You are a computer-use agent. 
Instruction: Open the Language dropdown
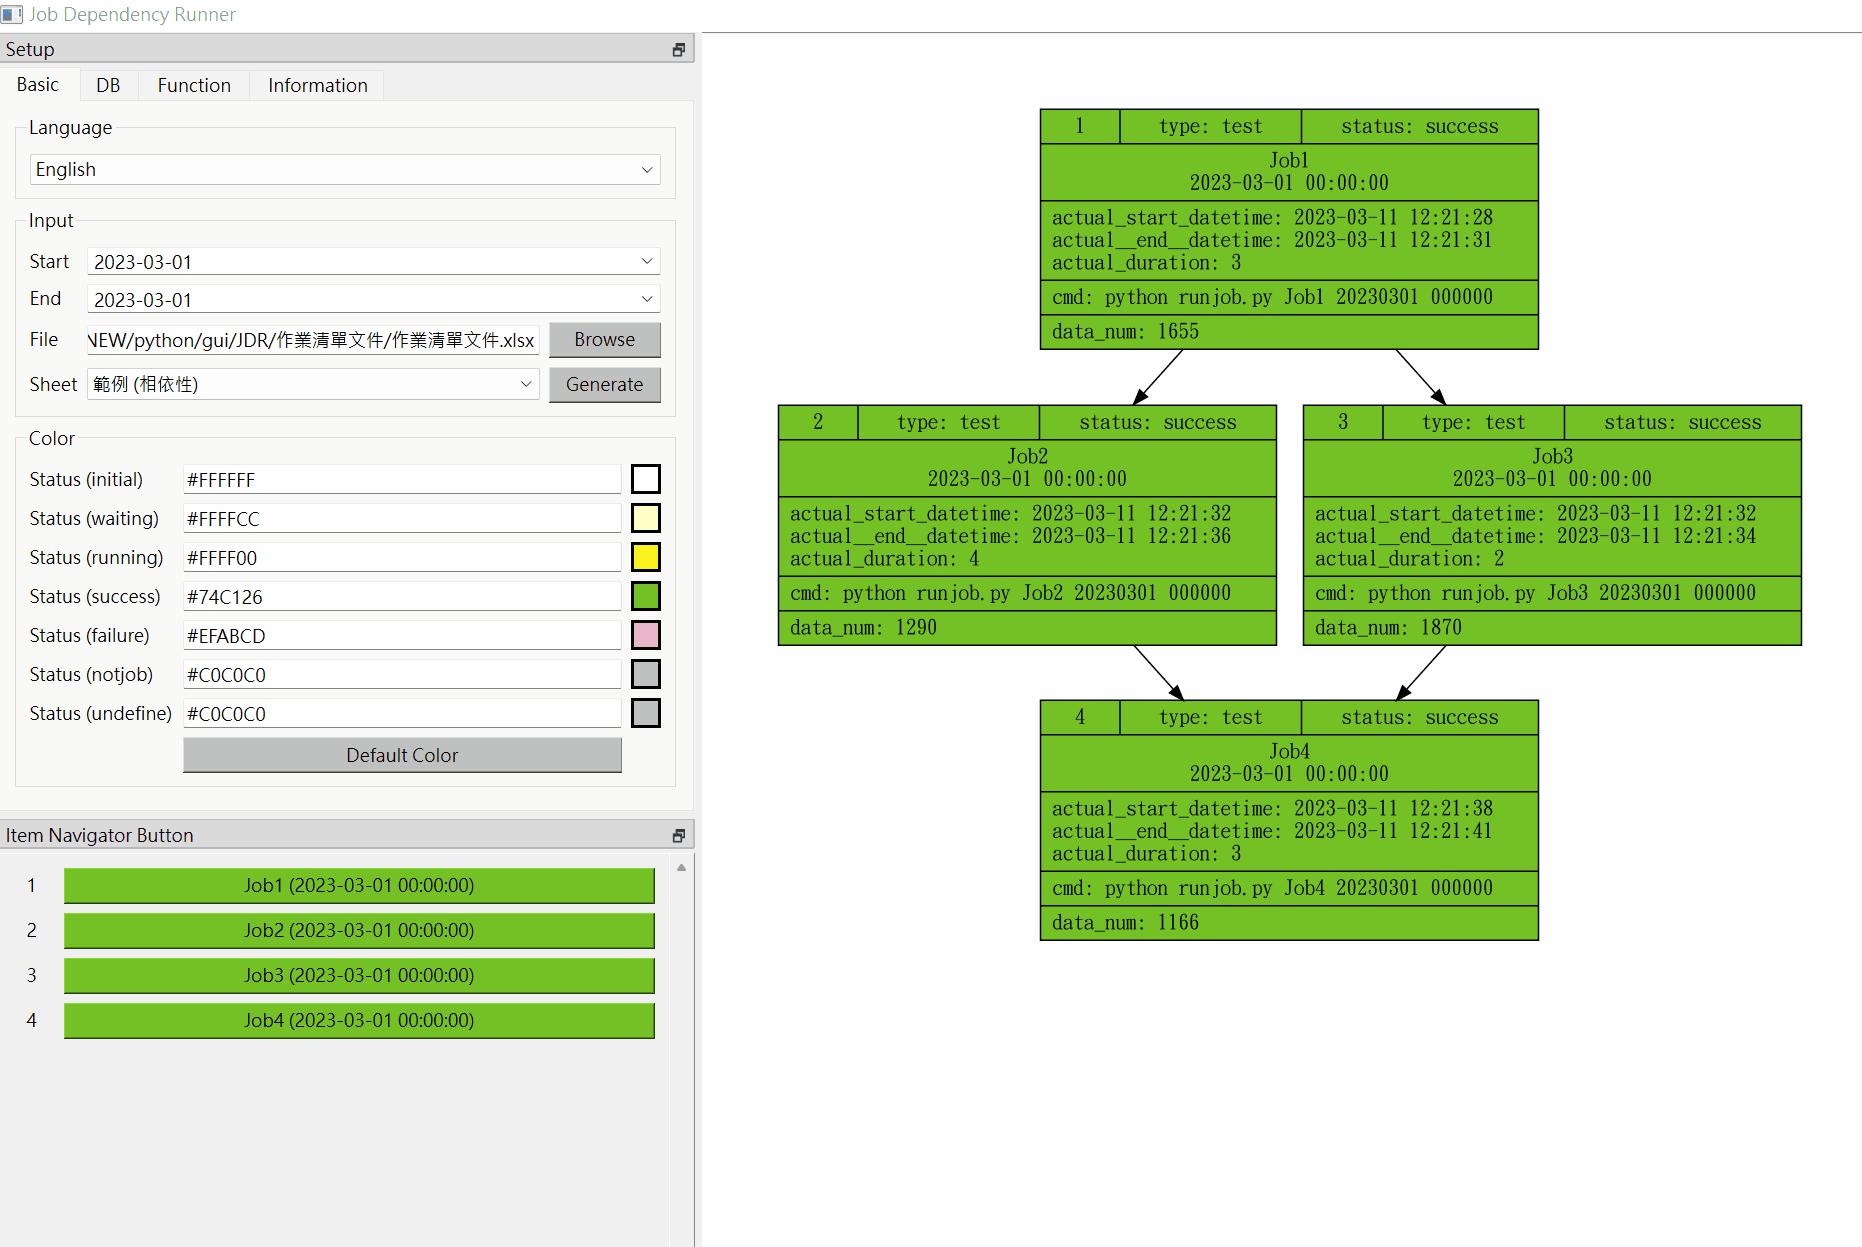(x=648, y=169)
